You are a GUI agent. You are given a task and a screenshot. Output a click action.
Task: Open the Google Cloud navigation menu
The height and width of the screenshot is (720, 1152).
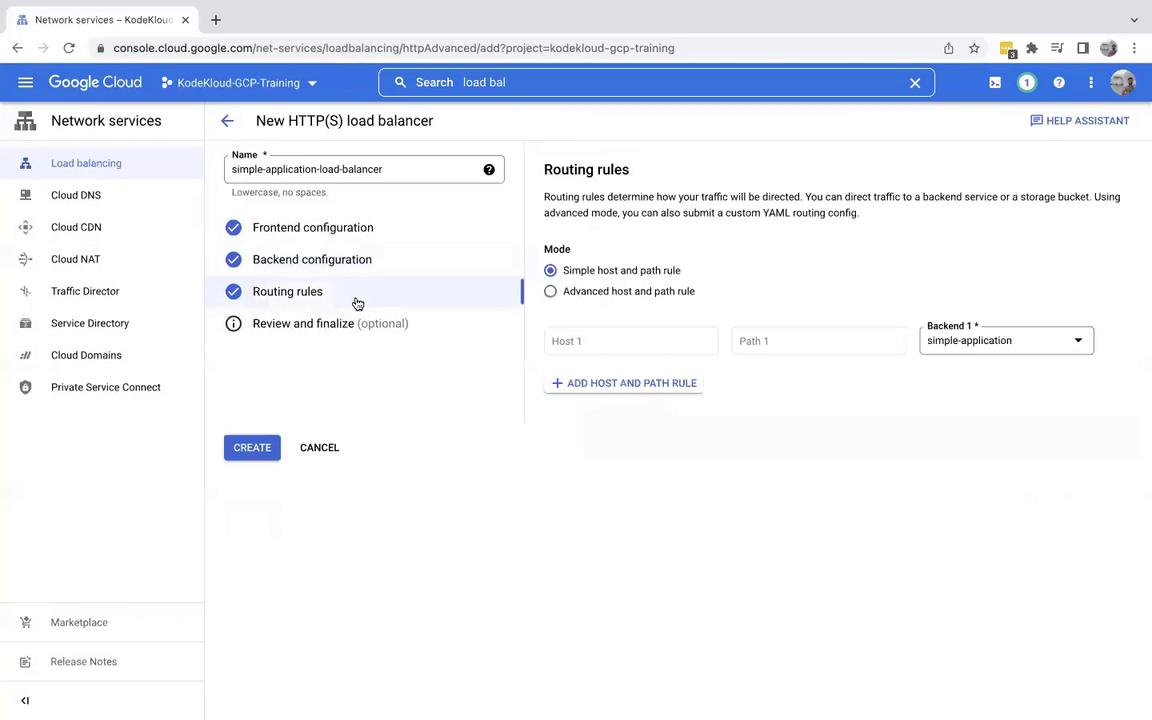(25, 82)
